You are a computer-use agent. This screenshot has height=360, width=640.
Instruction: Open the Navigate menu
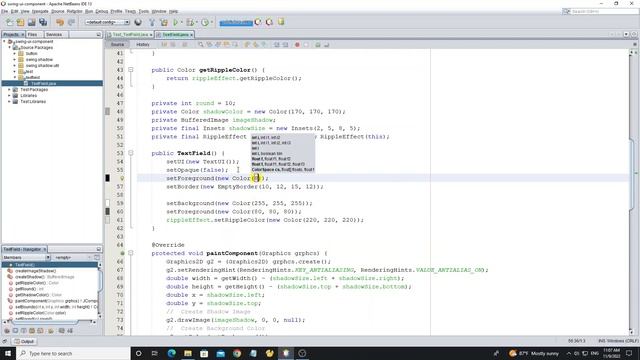[40, 11]
